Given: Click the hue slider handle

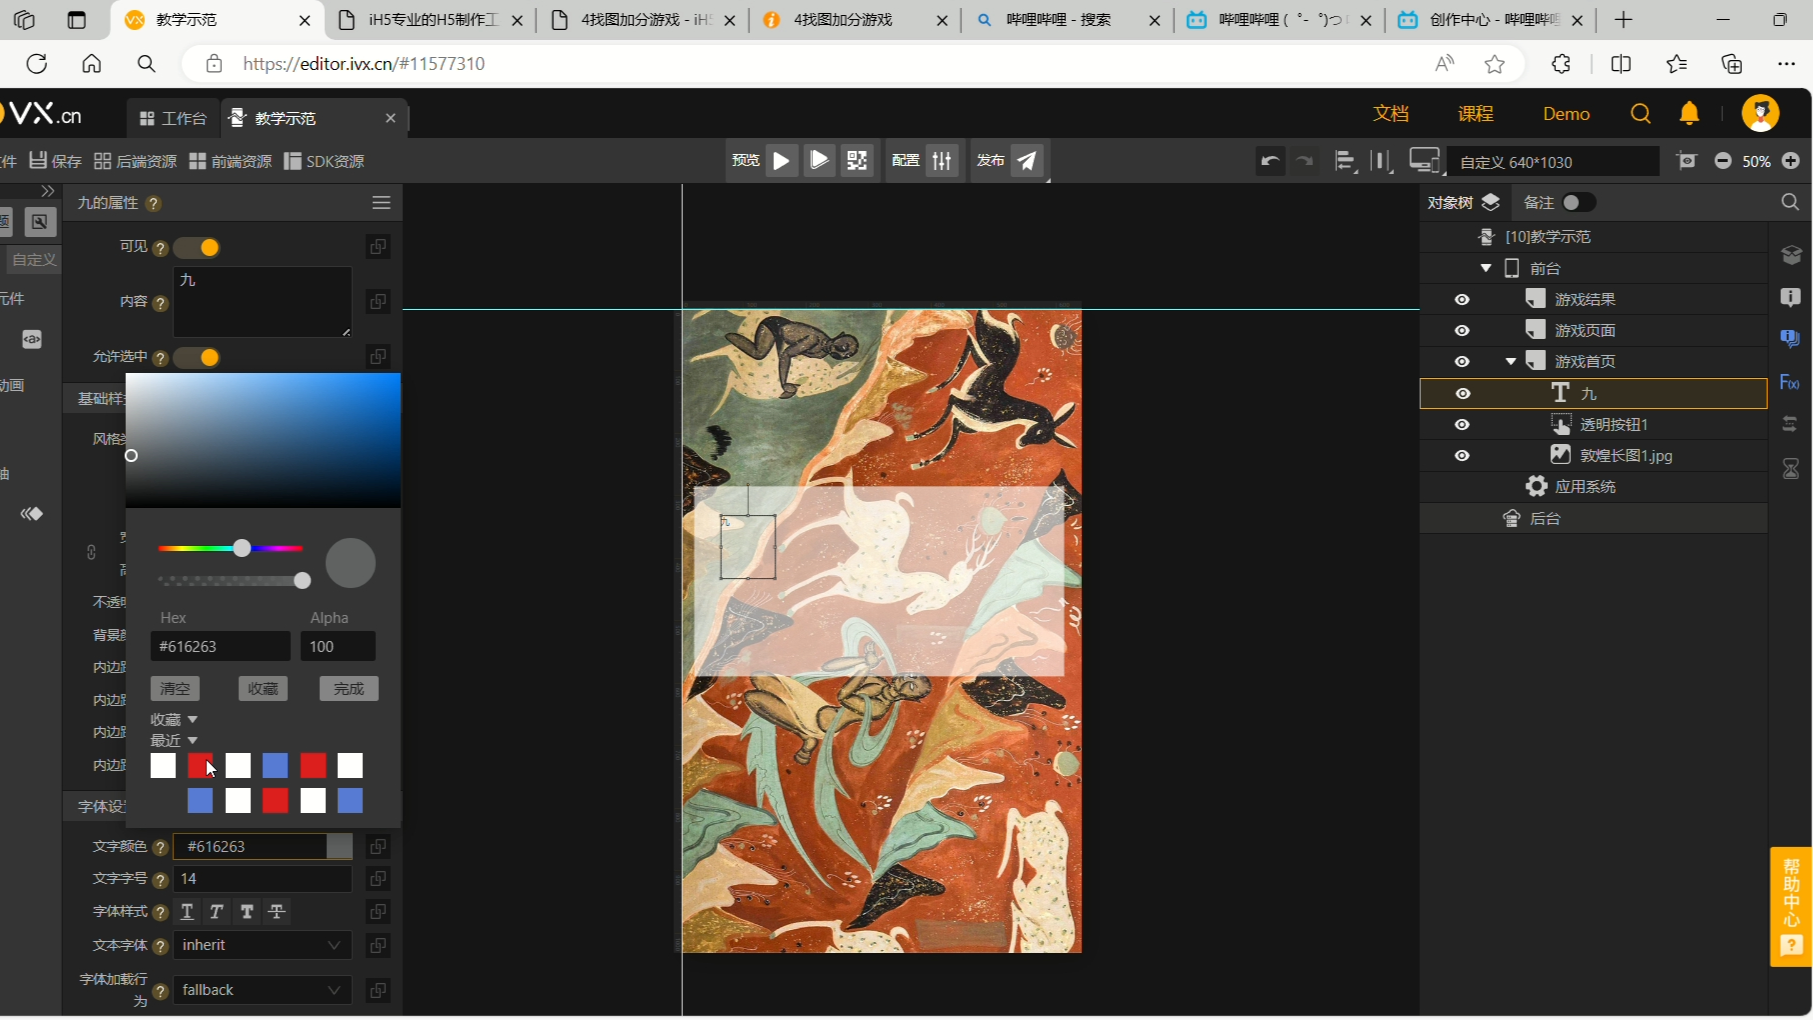Looking at the screenshot, I should click(242, 548).
